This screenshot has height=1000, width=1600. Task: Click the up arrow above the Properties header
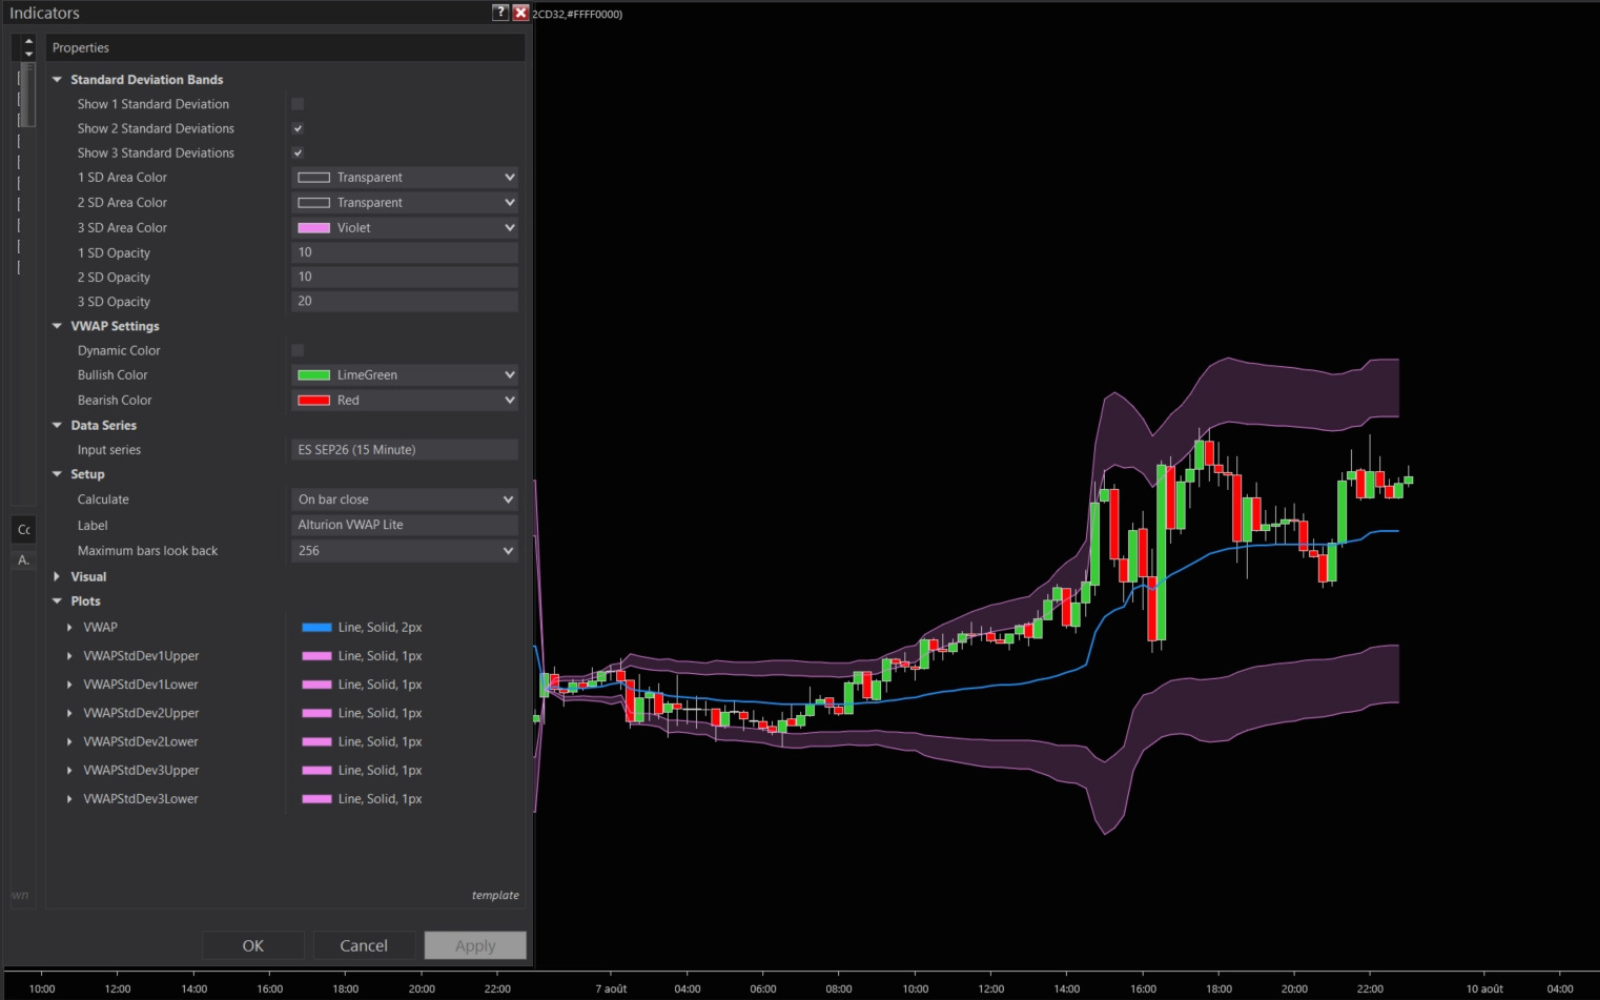click(28, 41)
